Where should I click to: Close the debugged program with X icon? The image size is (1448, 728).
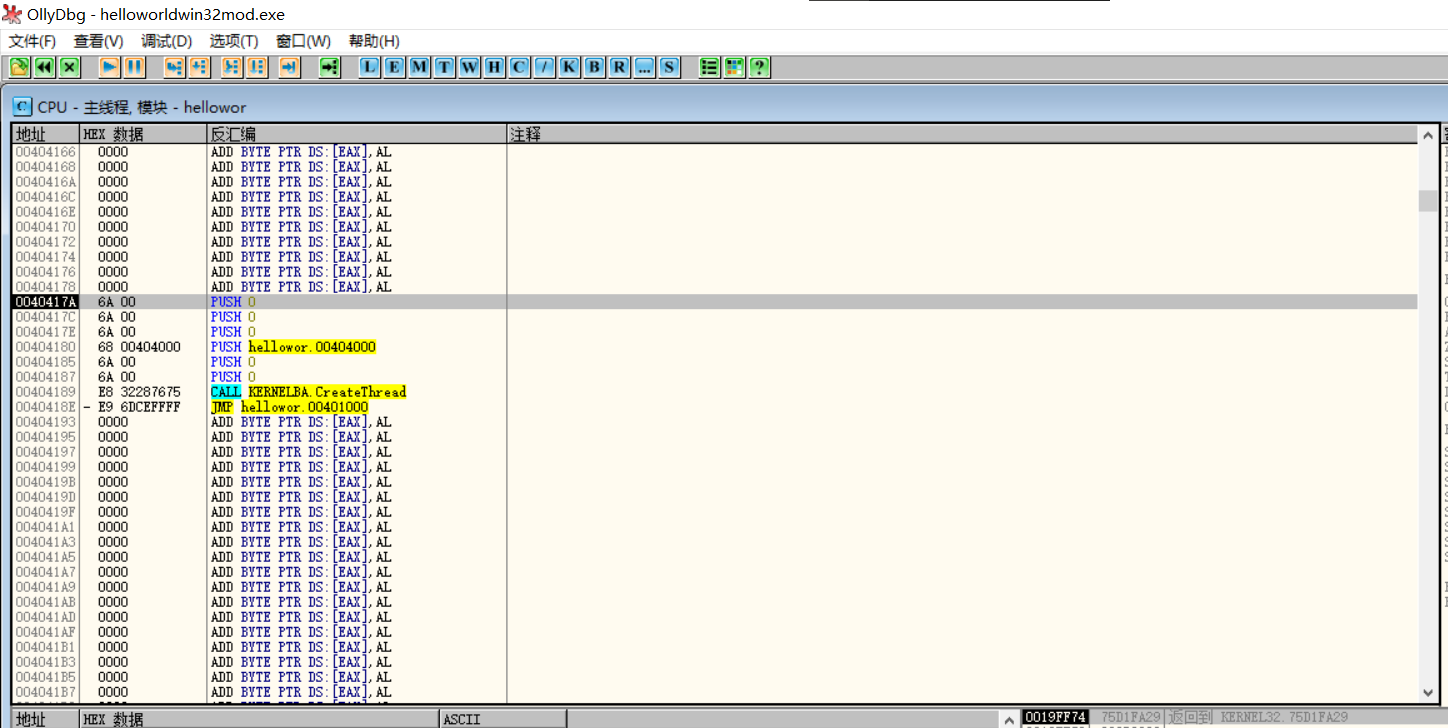tap(69, 67)
